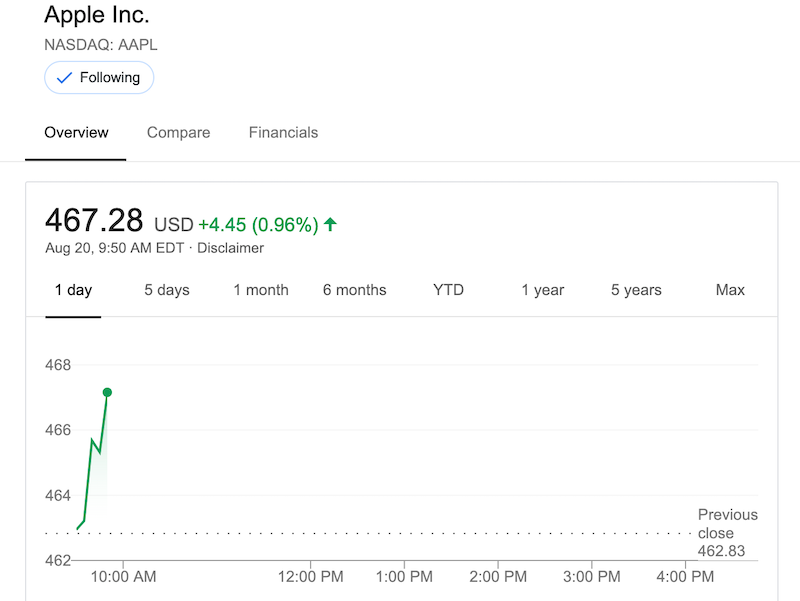This screenshot has width=800, height=601.
Task: Click the NASDAQ: AAPL ticker text
Action: pos(101,45)
